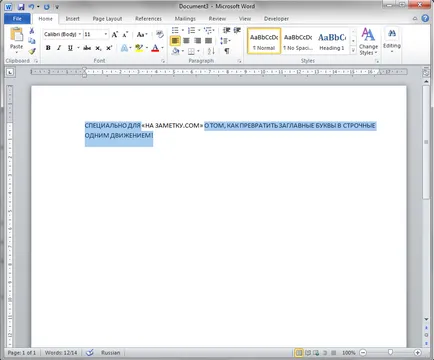Viewport: 434px width, 360px height.
Task: Paste clipboard contents with Paste button
Action: click(16, 40)
